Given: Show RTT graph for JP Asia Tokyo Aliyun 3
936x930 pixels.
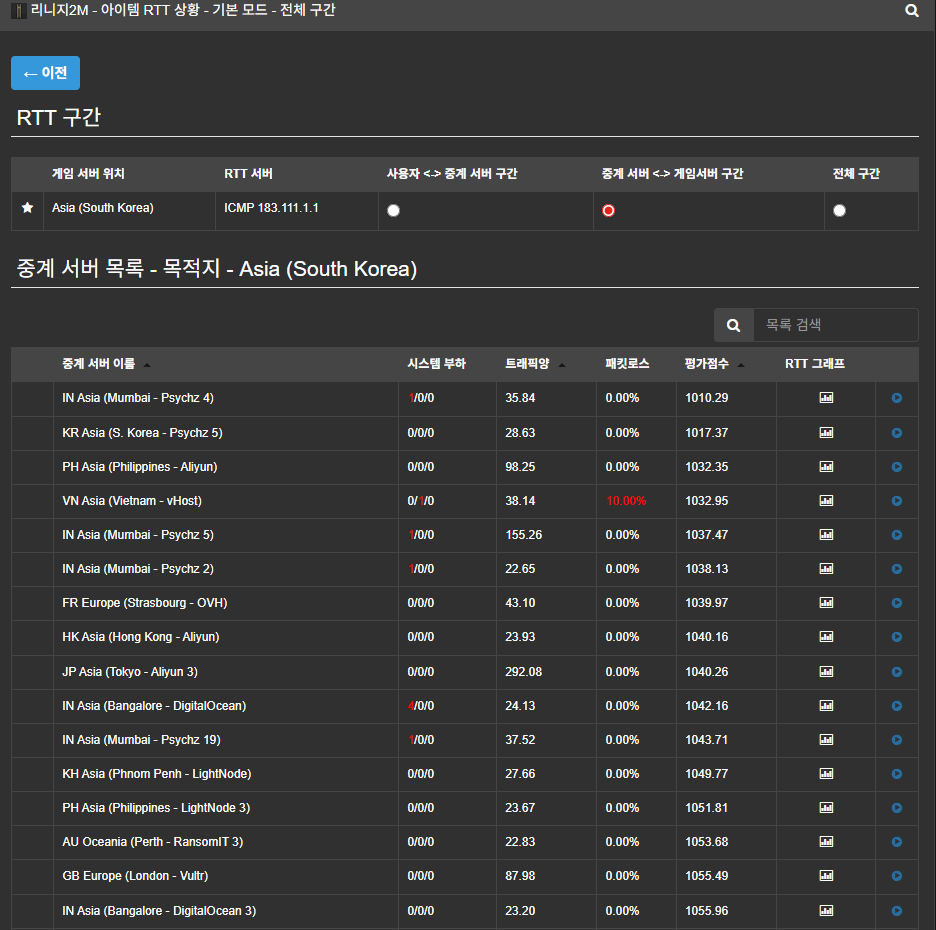Looking at the screenshot, I should pos(826,672).
